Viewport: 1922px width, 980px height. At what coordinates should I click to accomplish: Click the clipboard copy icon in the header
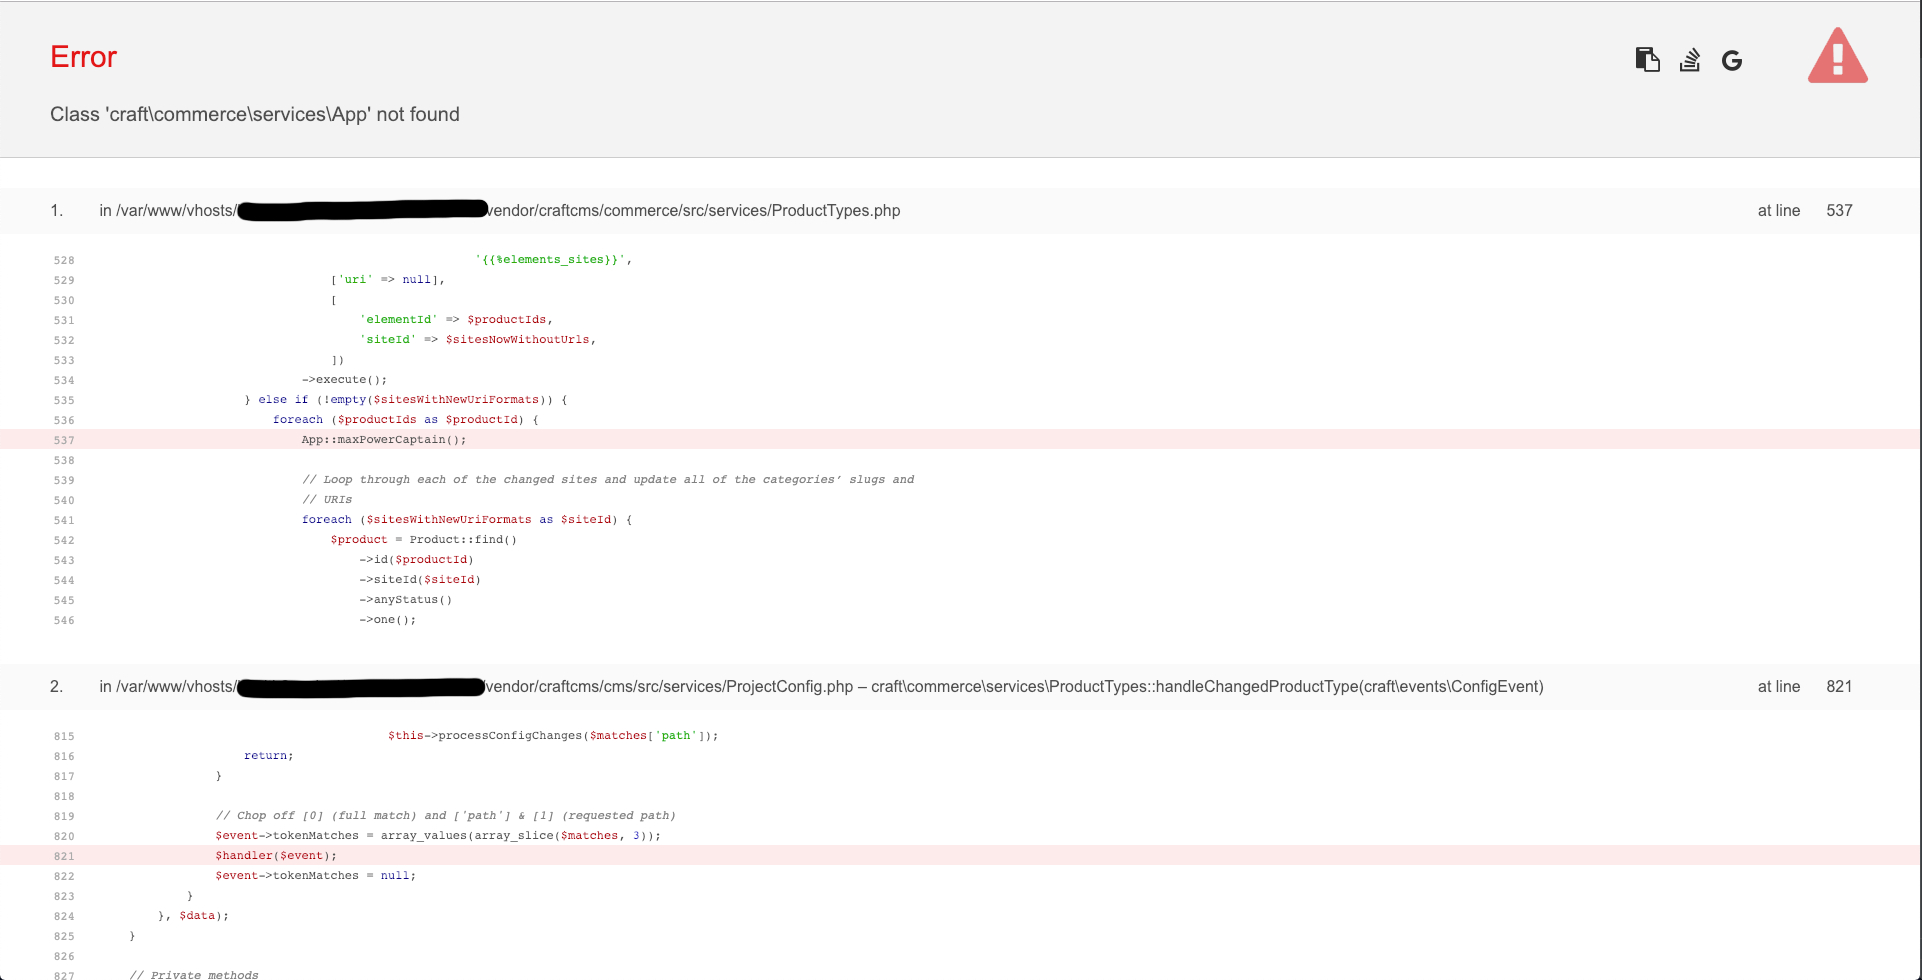click(1647, 59)
